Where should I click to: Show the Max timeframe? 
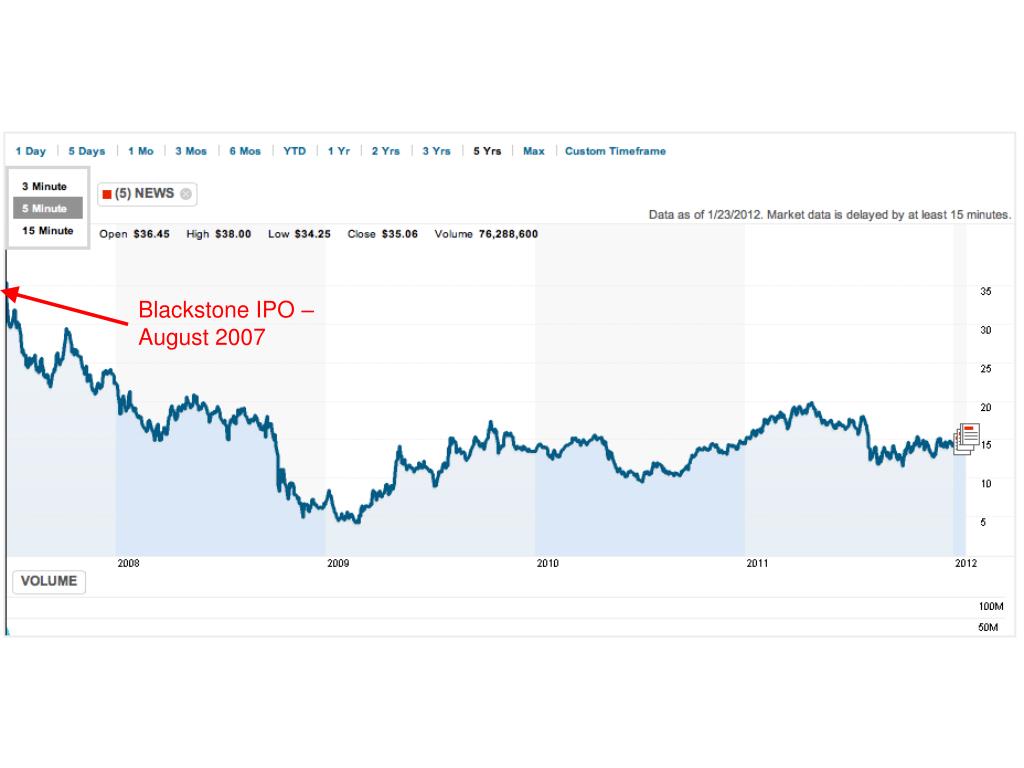point(534,151)
